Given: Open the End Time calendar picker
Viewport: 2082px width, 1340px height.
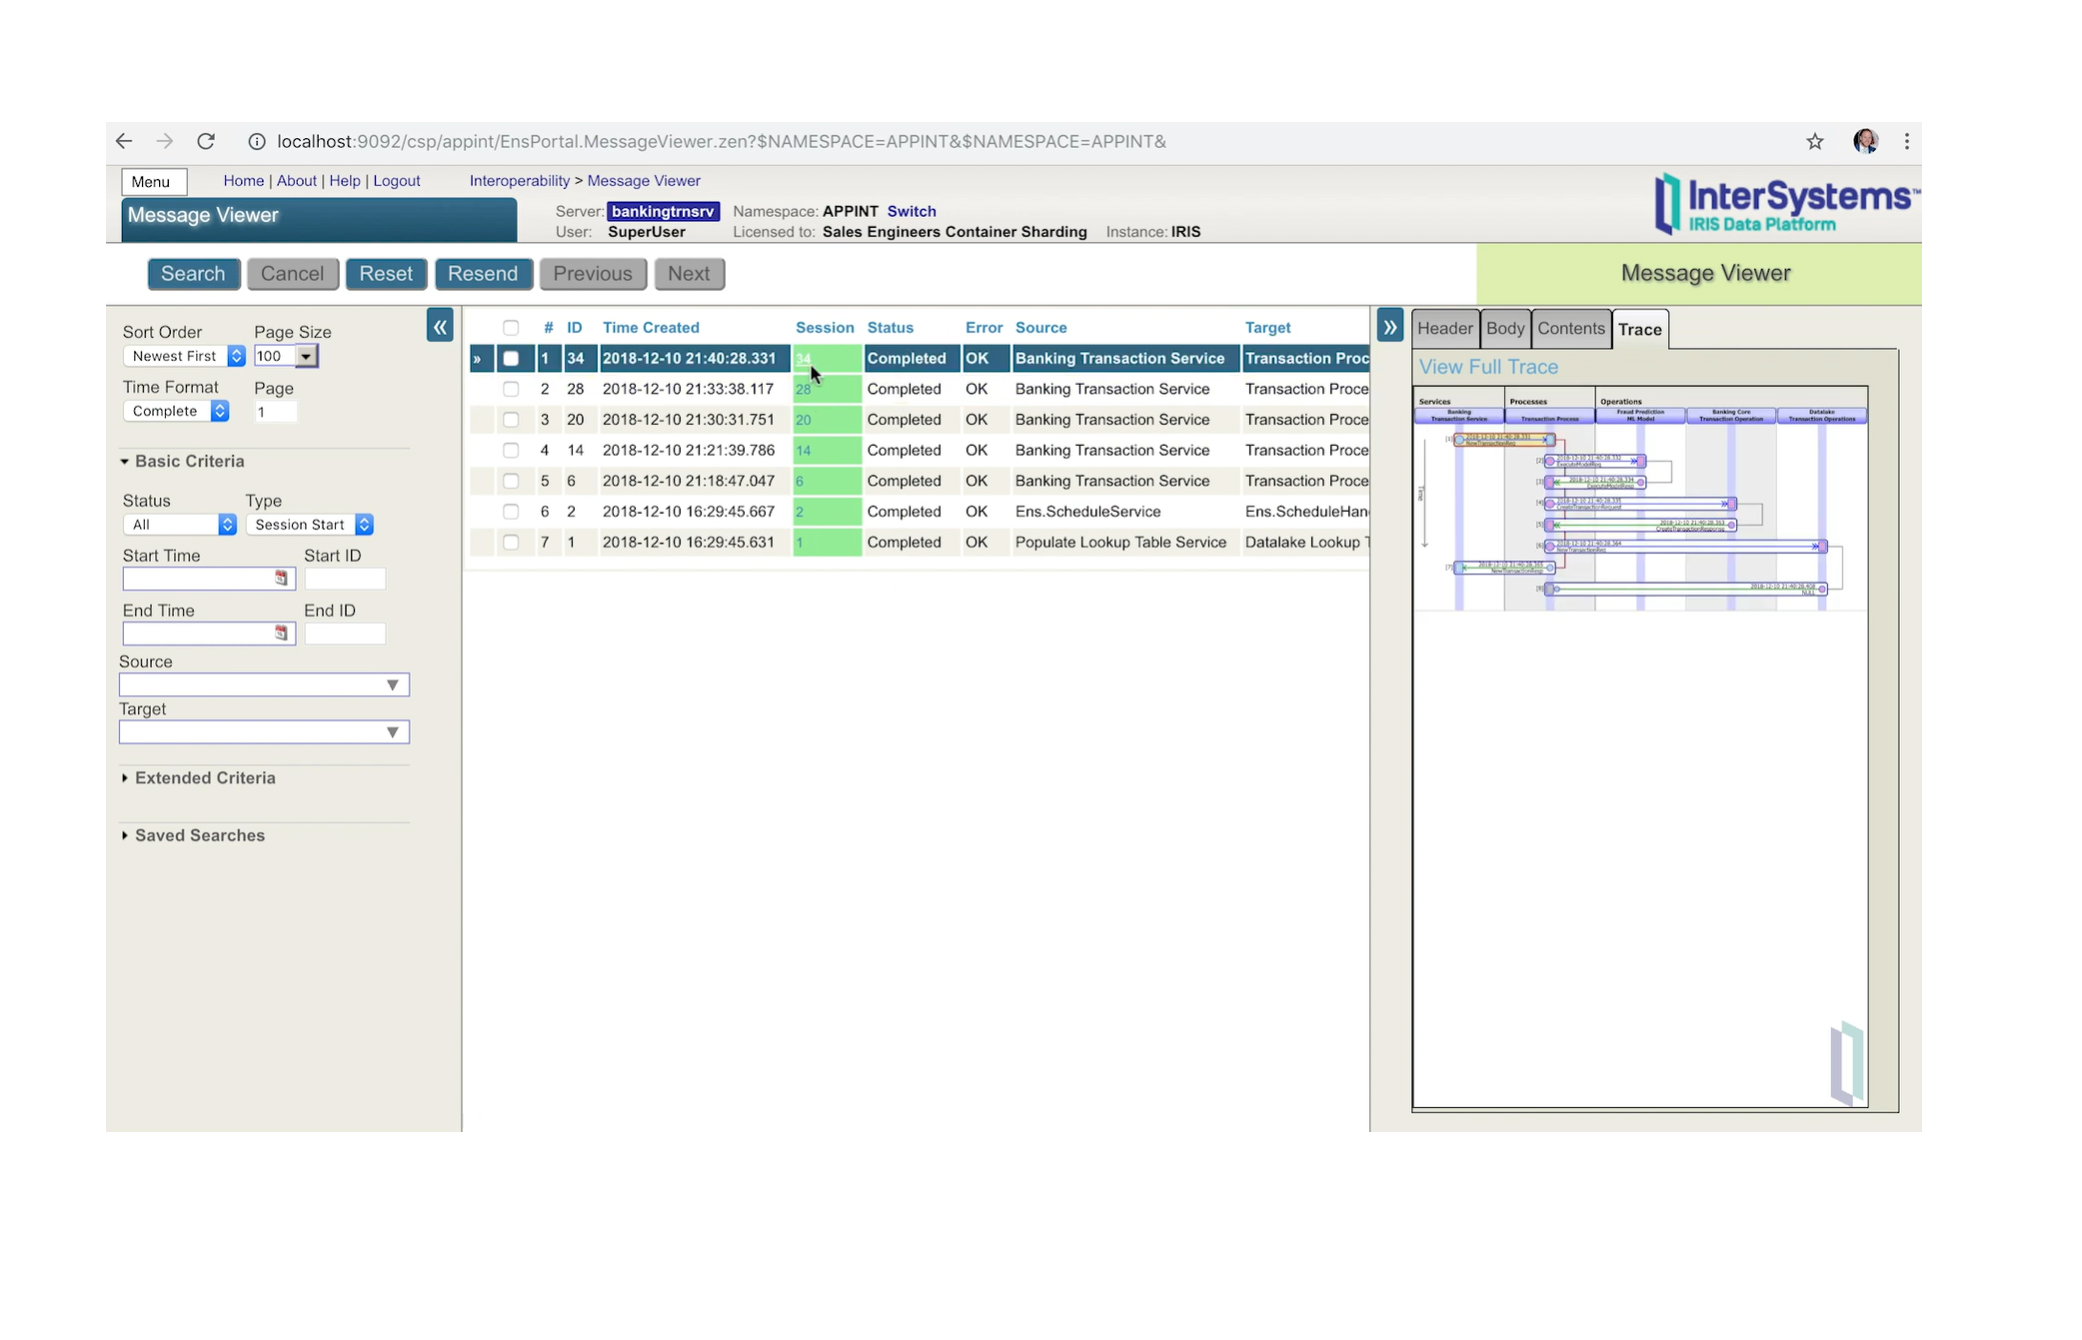Looking at the screenshot, I should 281,633.
